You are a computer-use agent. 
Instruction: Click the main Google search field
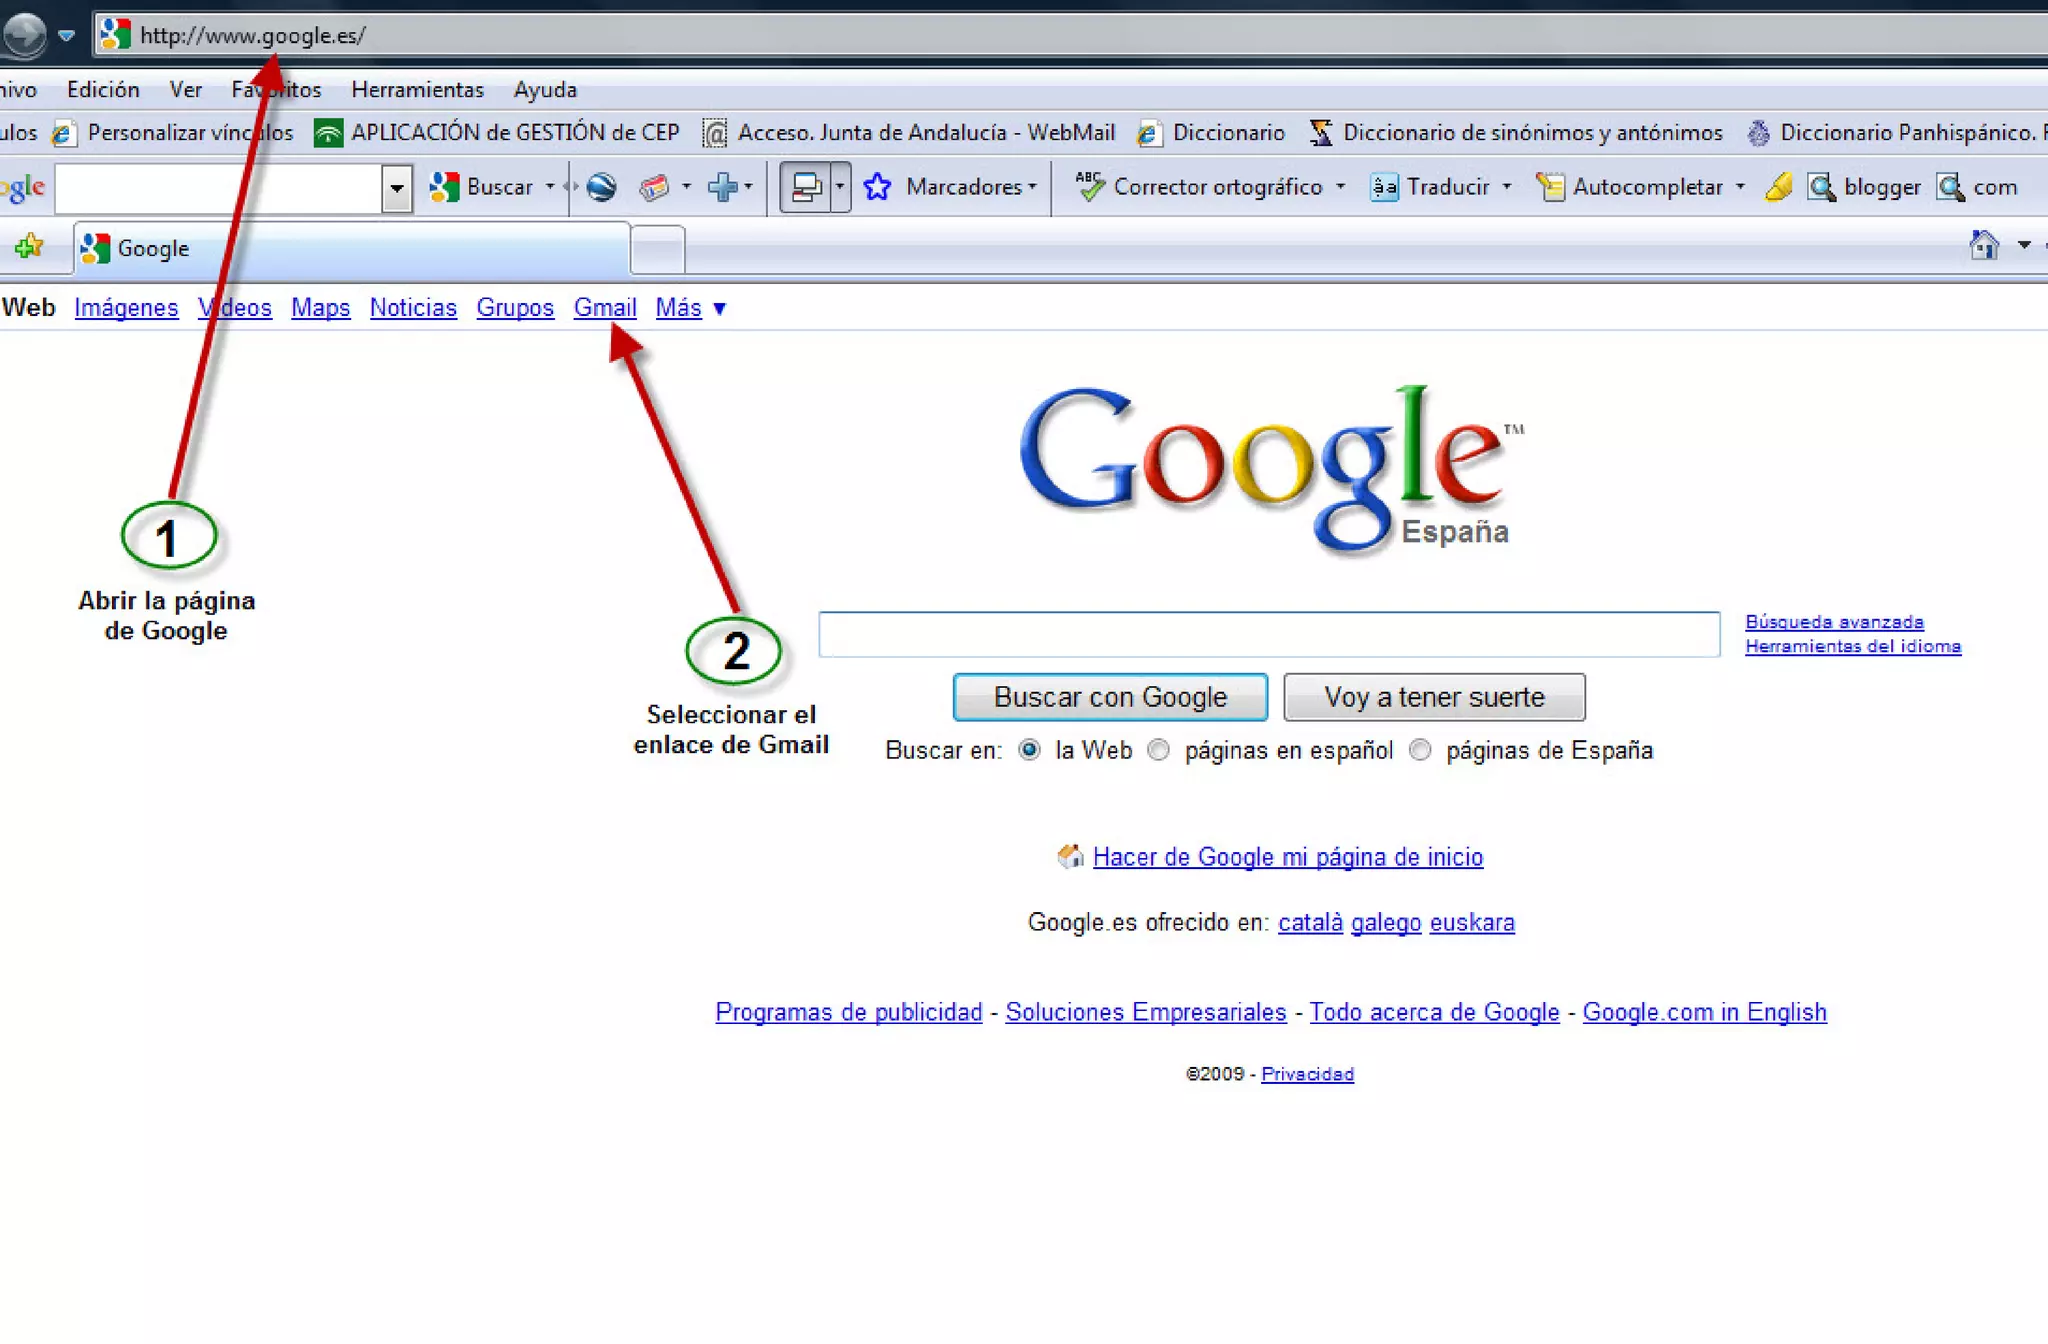coord(1268,634)
